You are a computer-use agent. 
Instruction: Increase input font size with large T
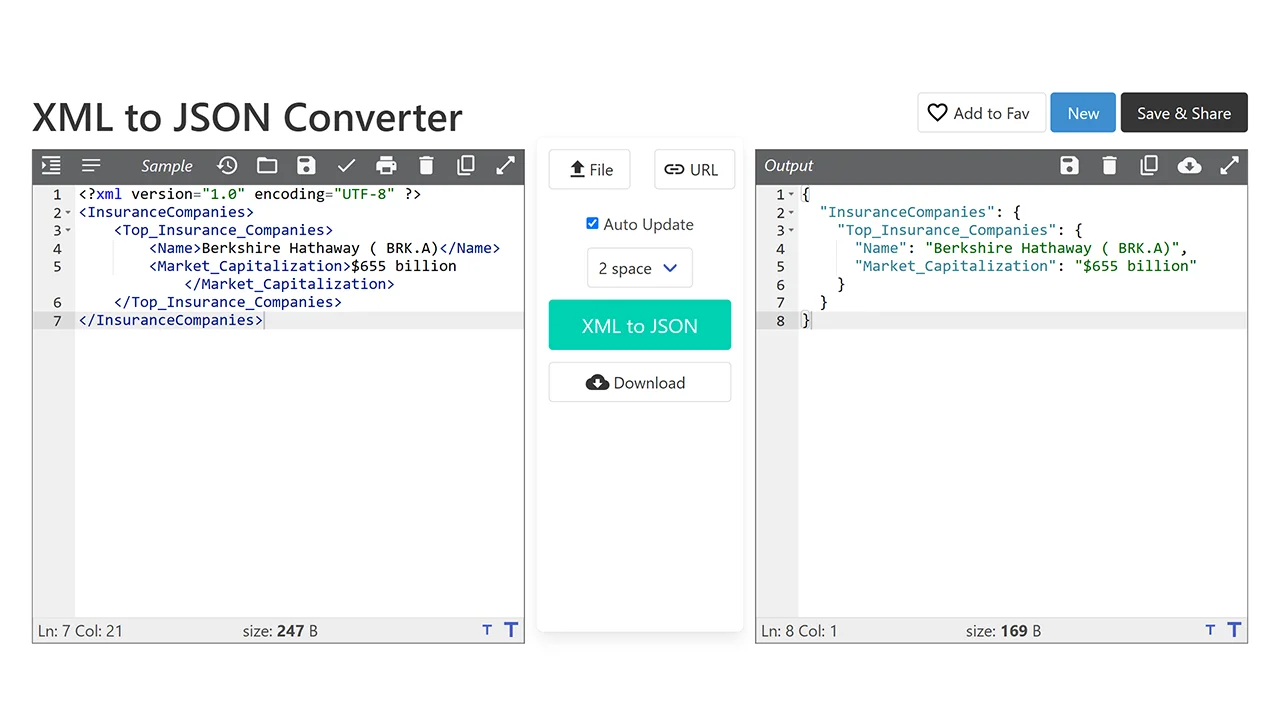click(x=511, y=630)
